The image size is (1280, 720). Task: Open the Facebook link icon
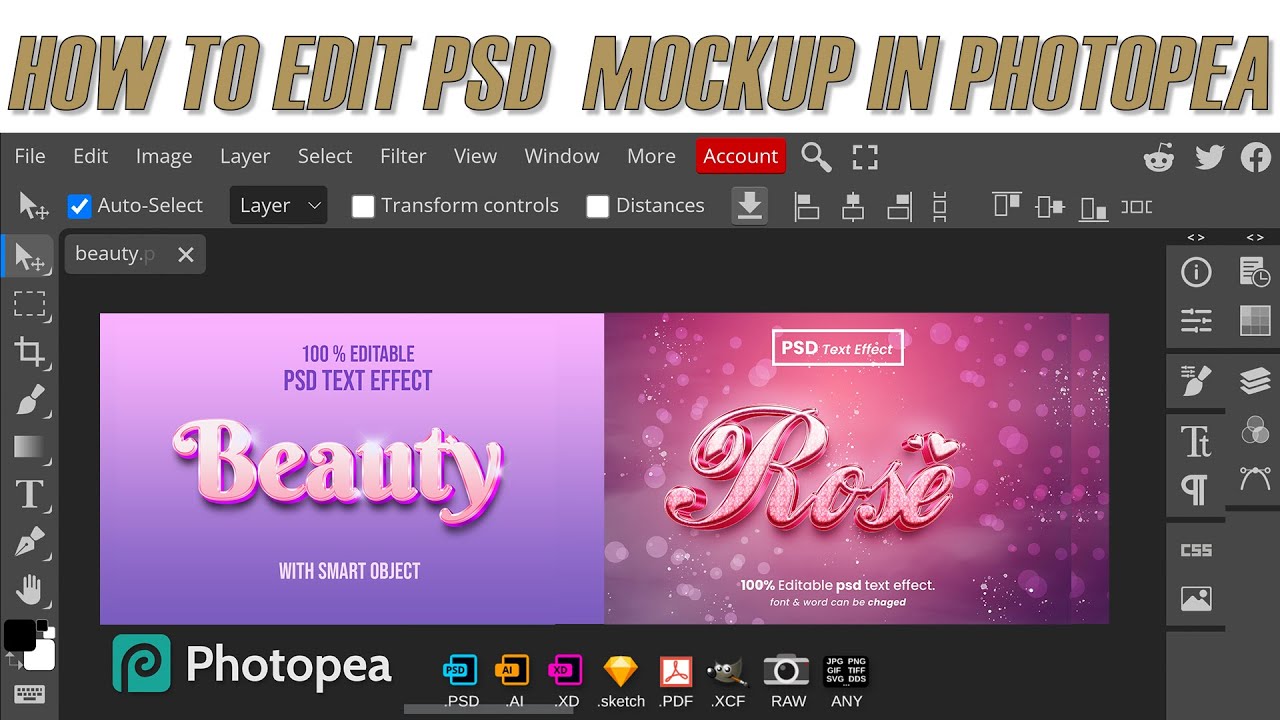pos(1256,157)
